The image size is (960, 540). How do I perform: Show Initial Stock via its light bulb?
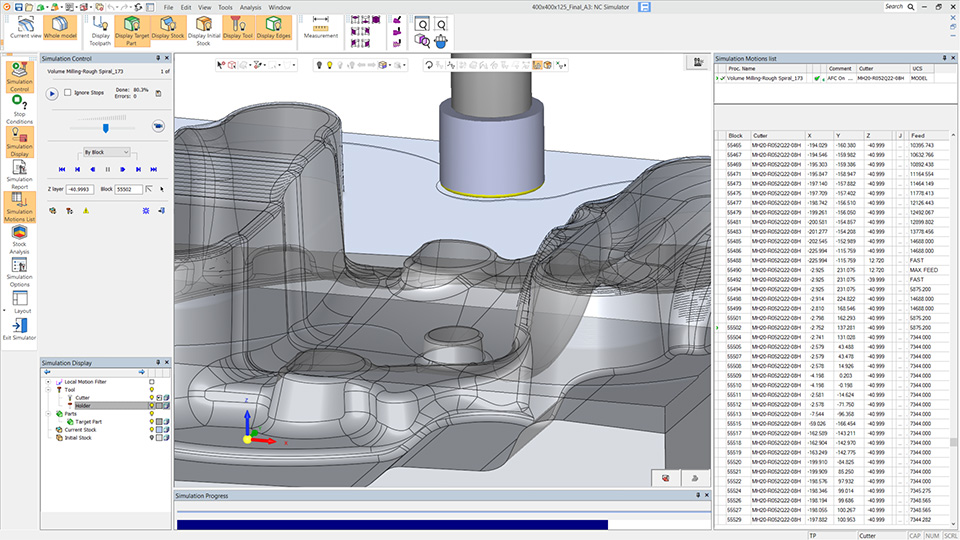click(152, 437)
